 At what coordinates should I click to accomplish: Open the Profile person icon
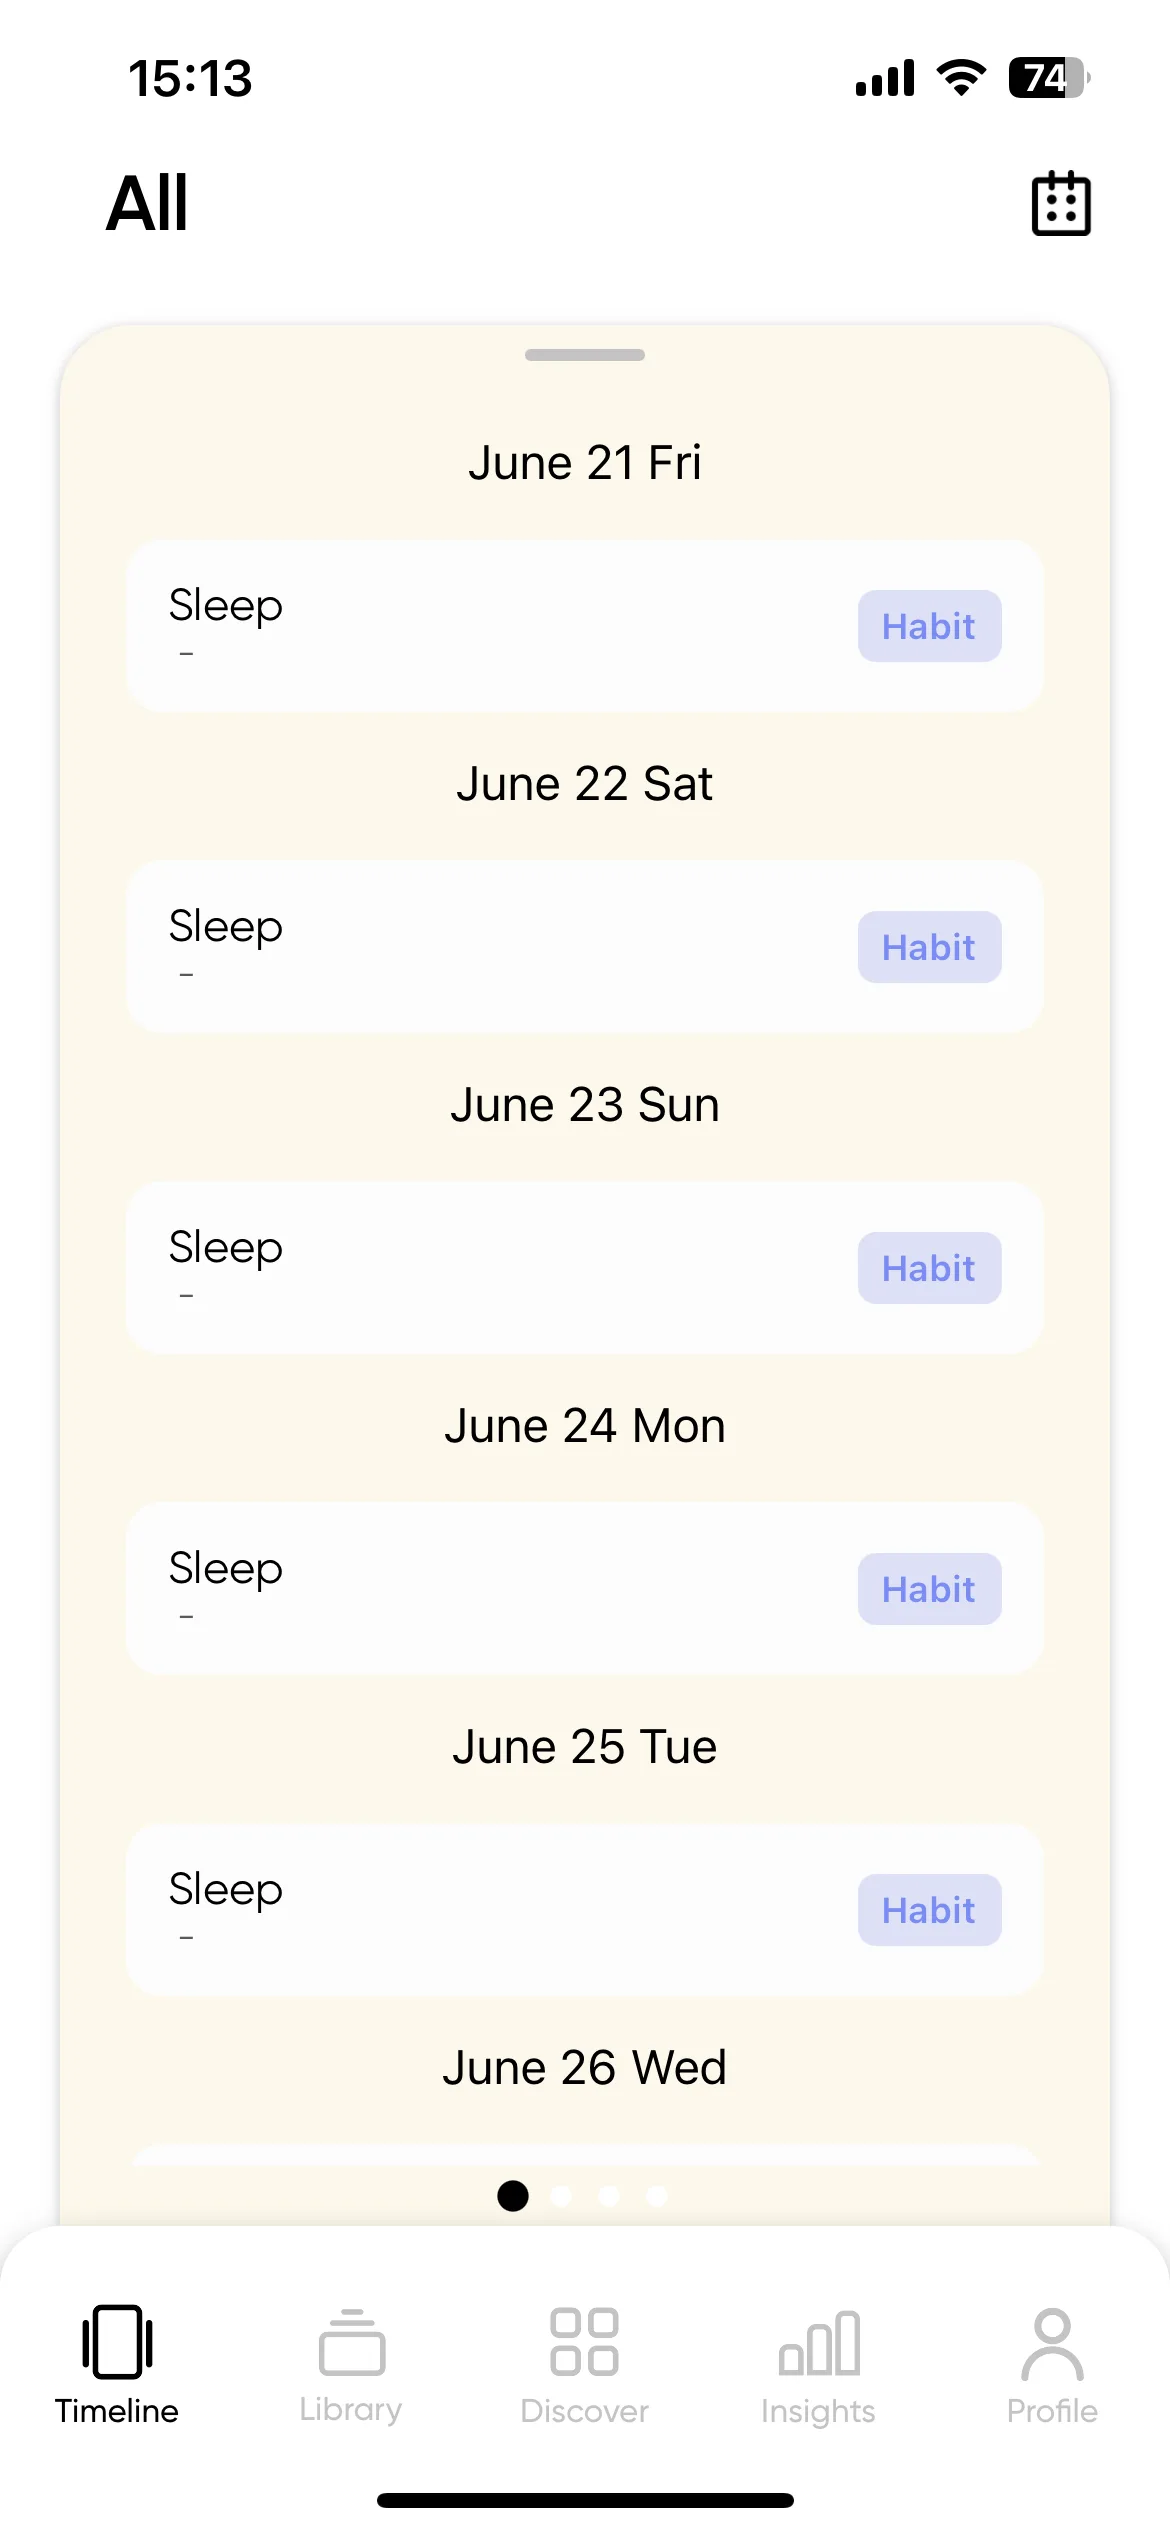pos(1052,2343)
